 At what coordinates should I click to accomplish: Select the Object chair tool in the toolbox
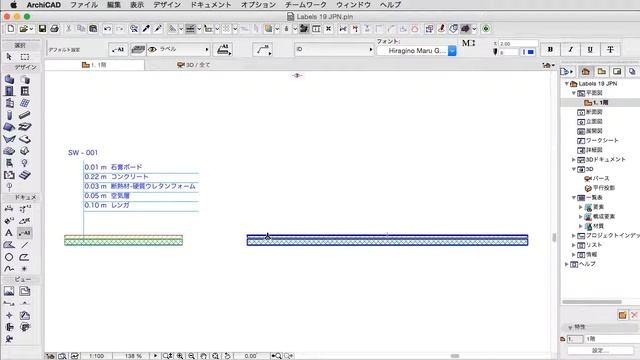[9, 163]
